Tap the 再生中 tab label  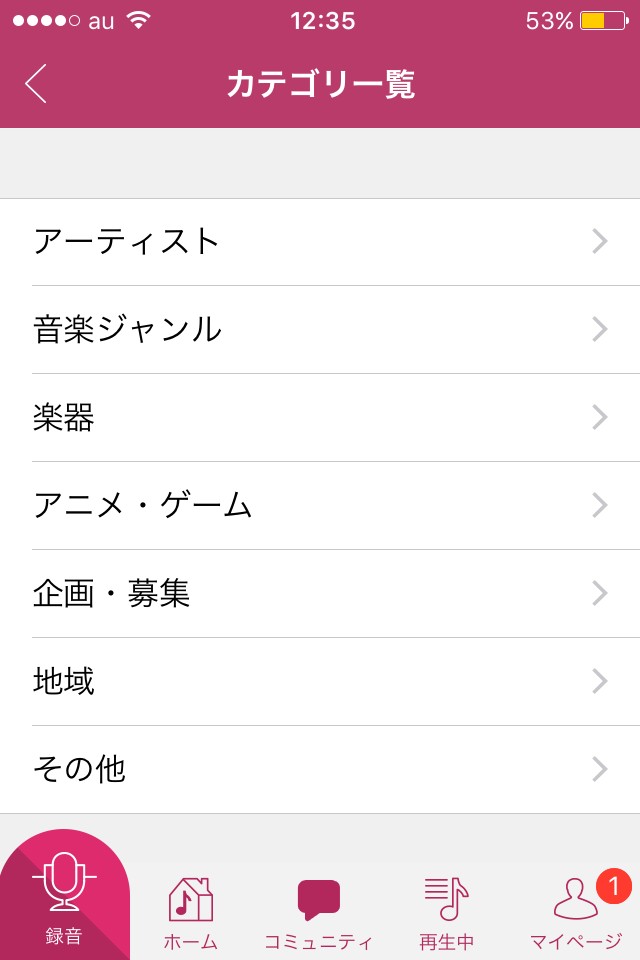coord(446,941)
